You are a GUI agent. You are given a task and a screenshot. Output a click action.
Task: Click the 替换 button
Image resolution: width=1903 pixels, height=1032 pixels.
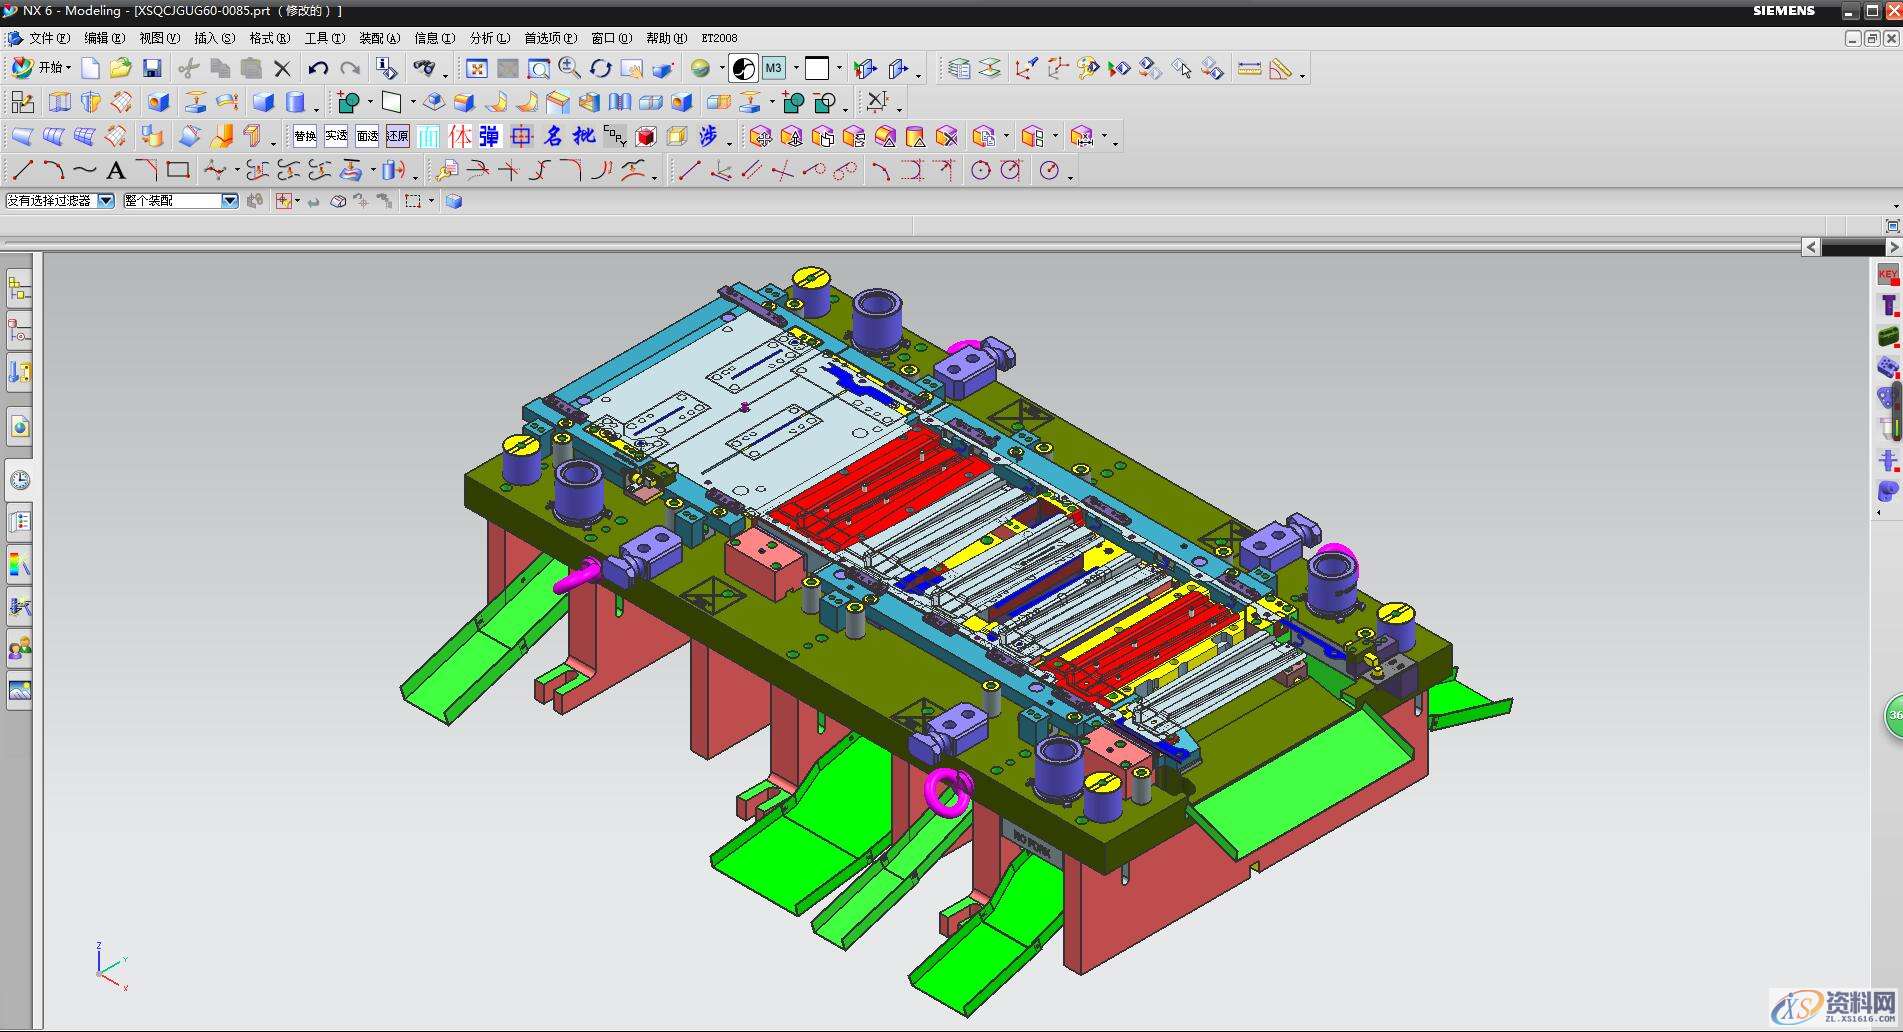click(x=304, y=136)
